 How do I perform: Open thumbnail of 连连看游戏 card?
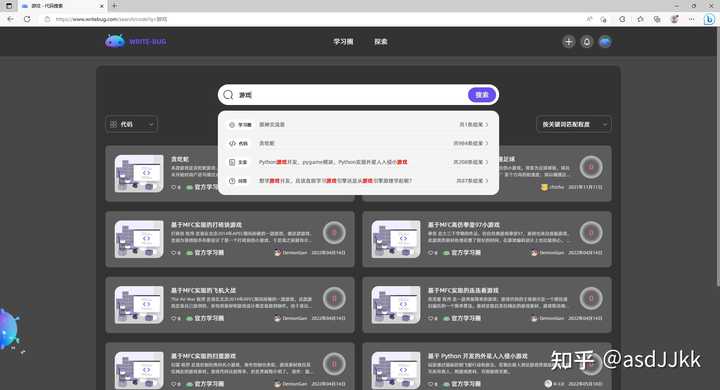click(396, 305)
